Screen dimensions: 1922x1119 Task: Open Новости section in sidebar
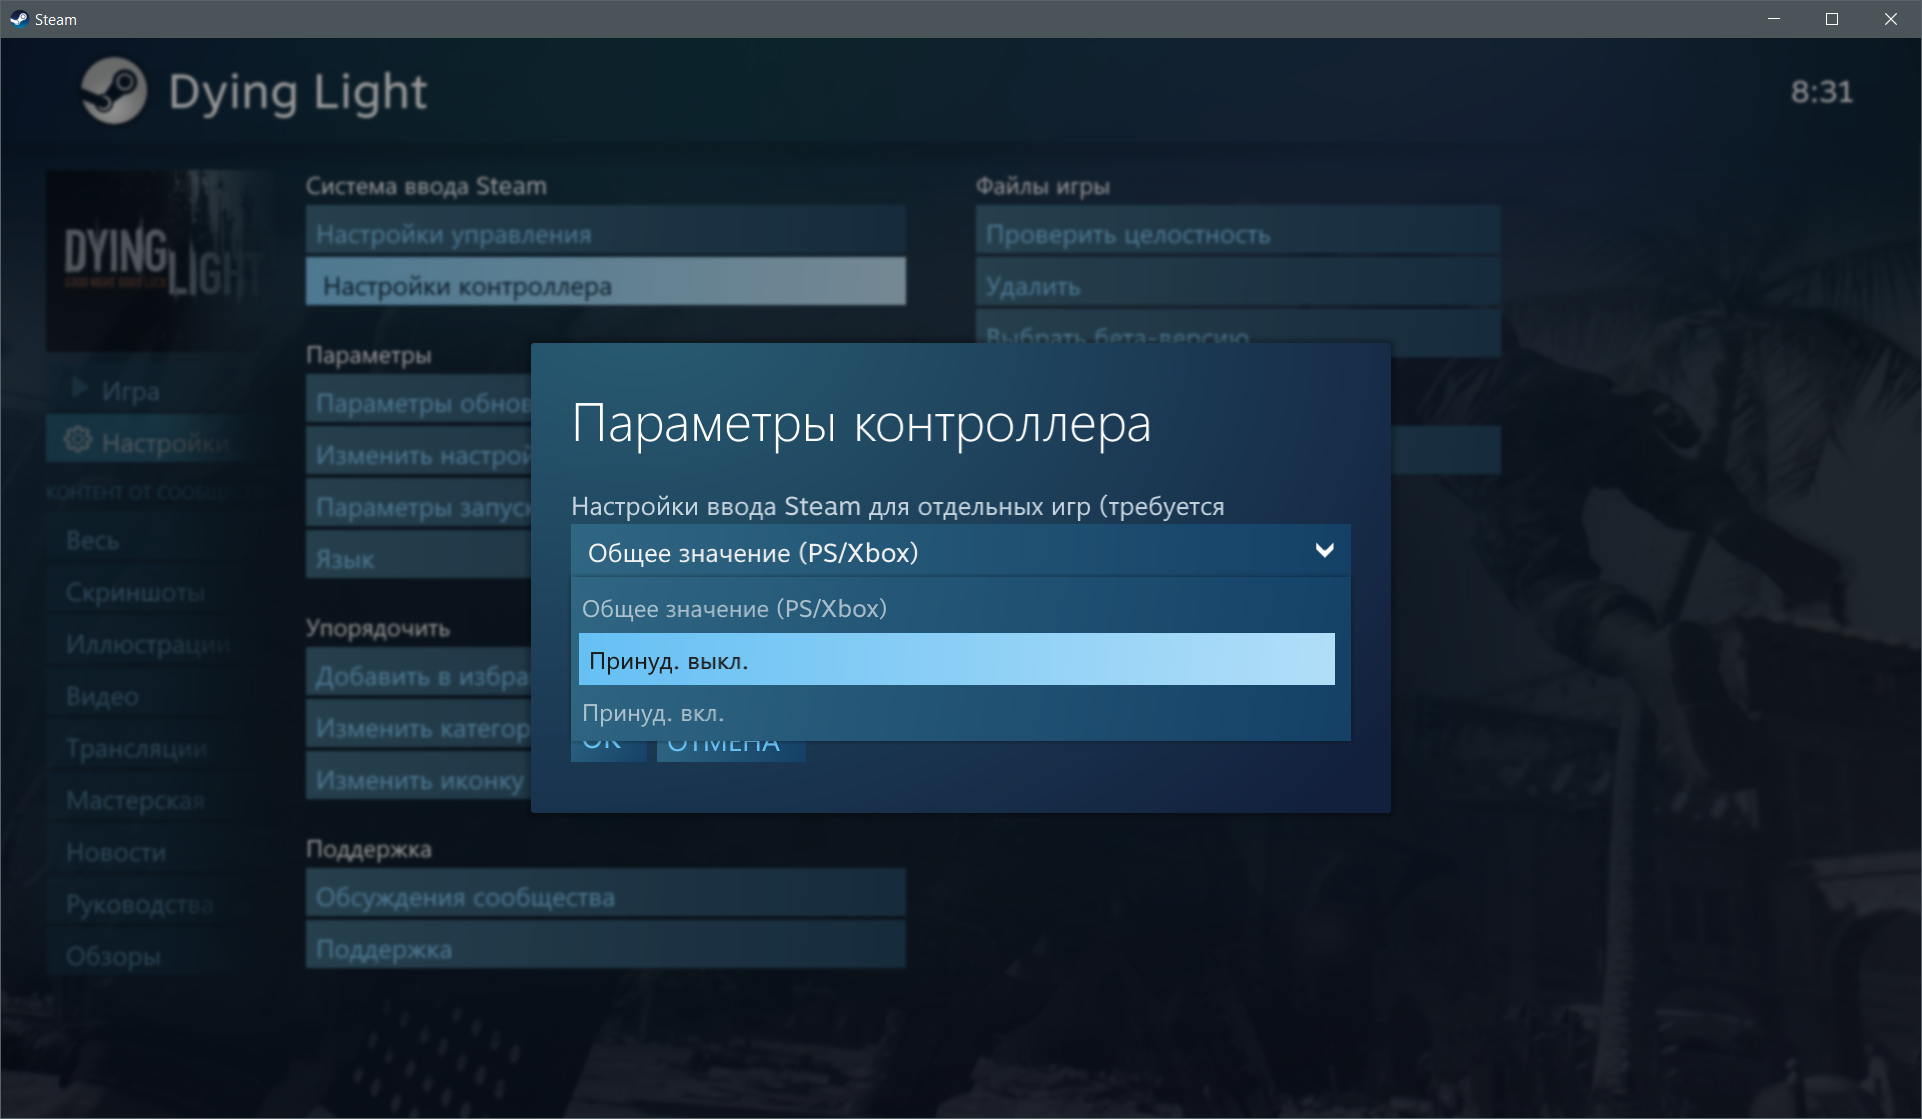116,852
